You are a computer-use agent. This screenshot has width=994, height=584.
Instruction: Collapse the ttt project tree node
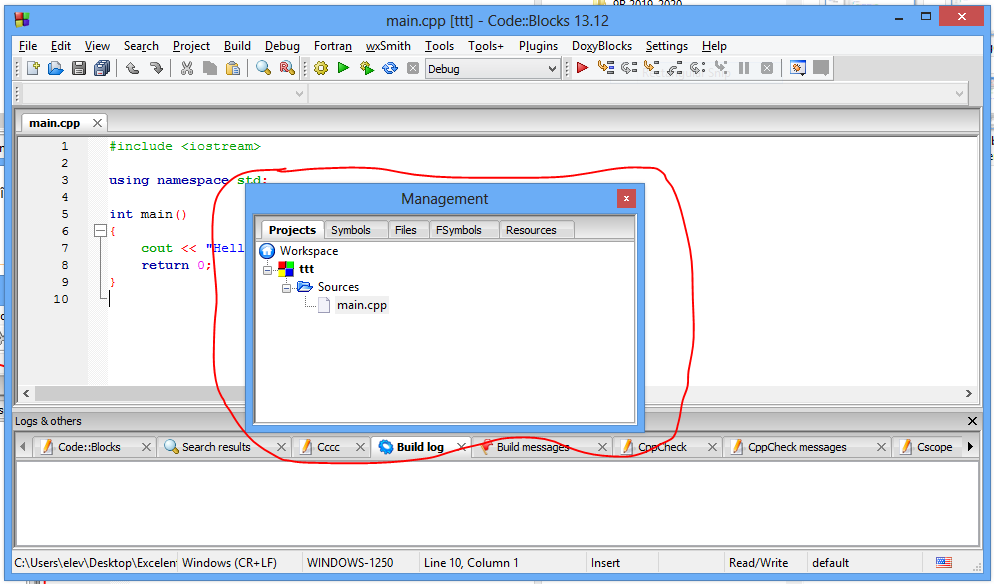(268, 270)
